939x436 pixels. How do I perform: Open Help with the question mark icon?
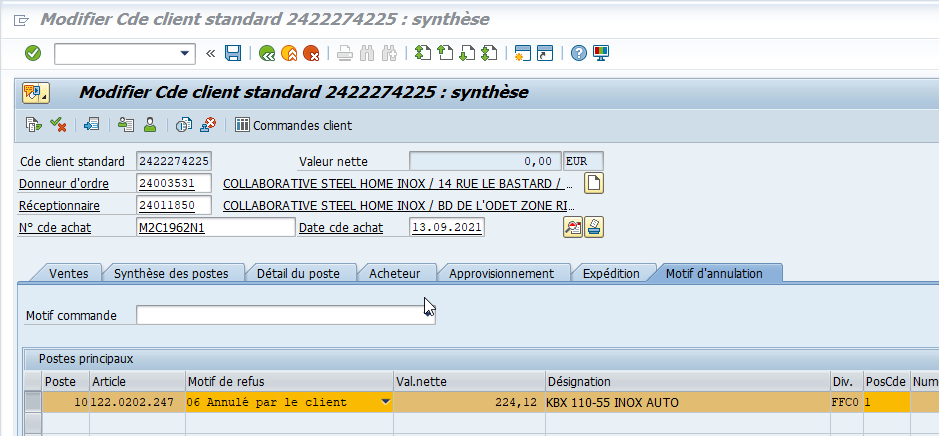[x=578, y=53]
